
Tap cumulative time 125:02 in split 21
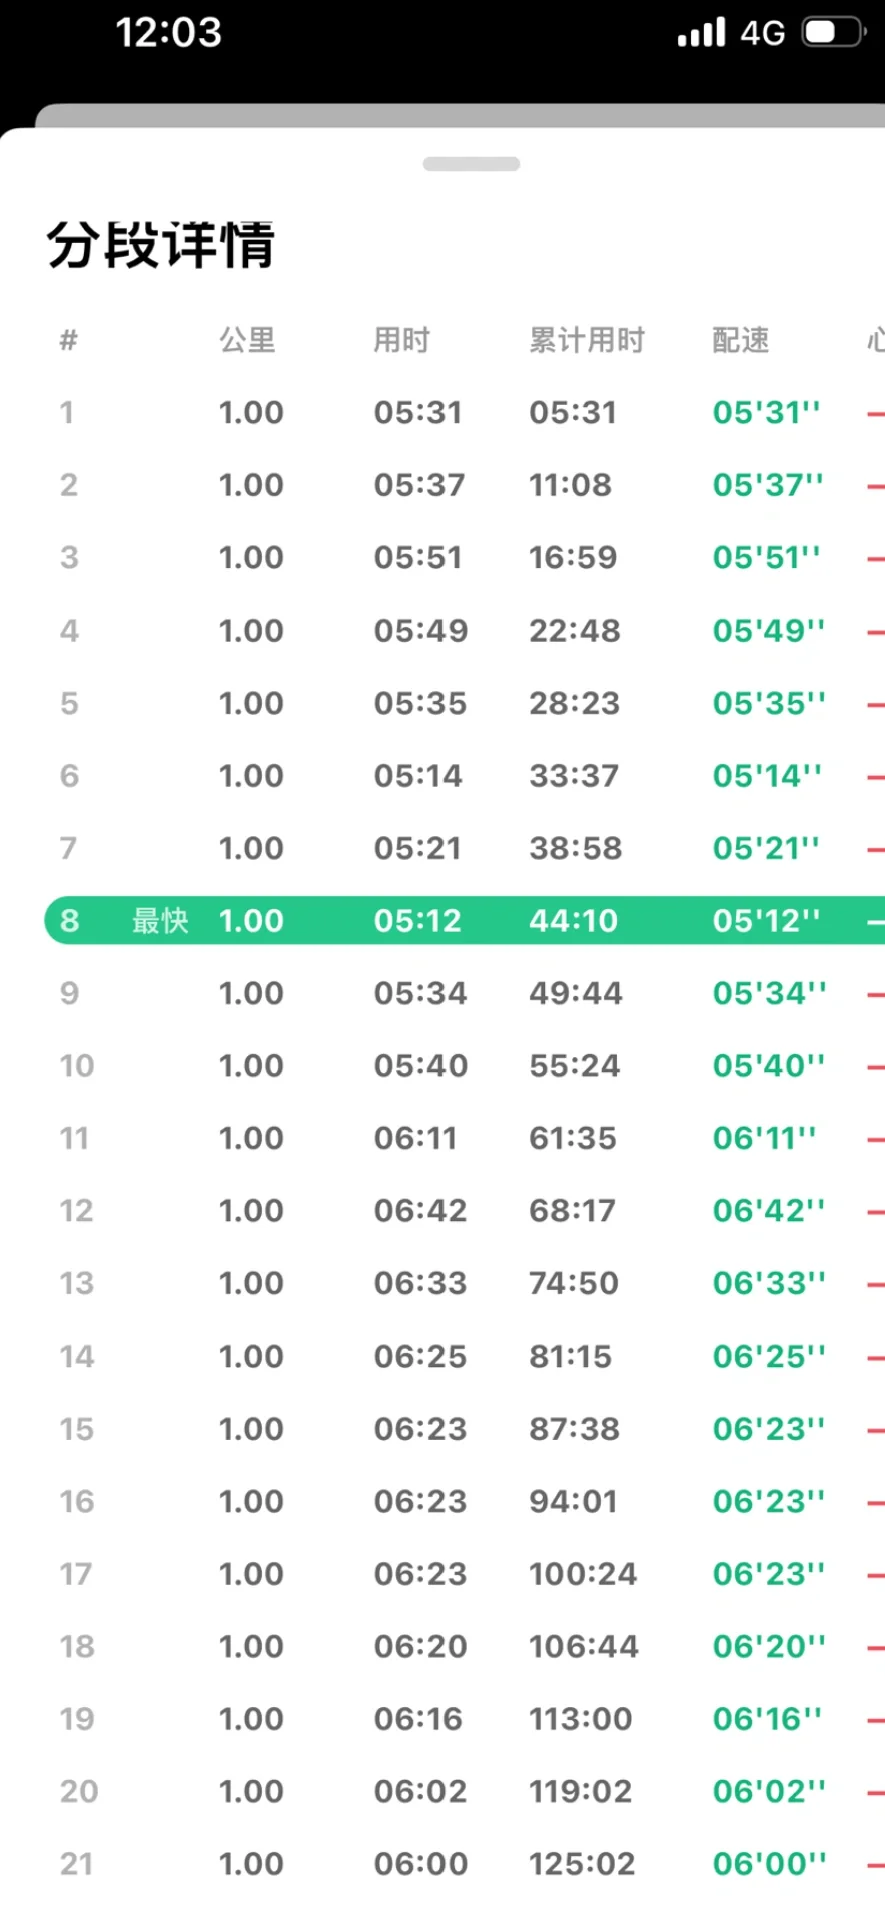tap(581, 1863)
